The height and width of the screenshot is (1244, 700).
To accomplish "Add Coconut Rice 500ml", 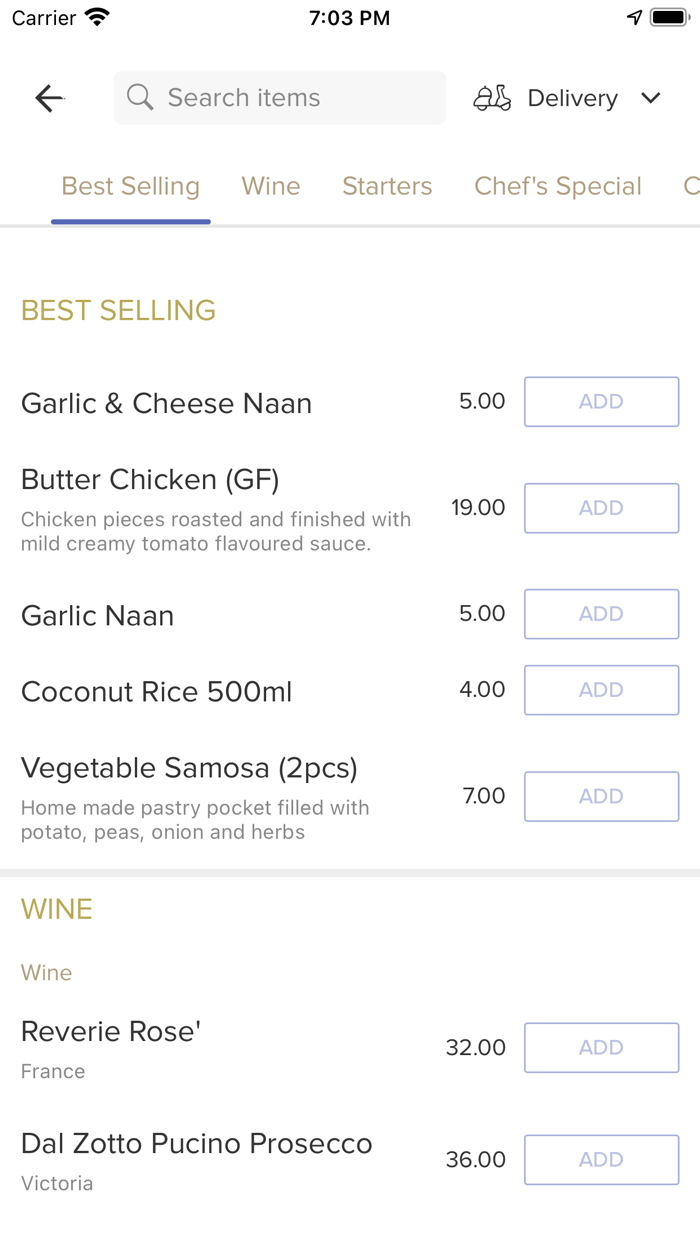I will (x=601, y=690).
